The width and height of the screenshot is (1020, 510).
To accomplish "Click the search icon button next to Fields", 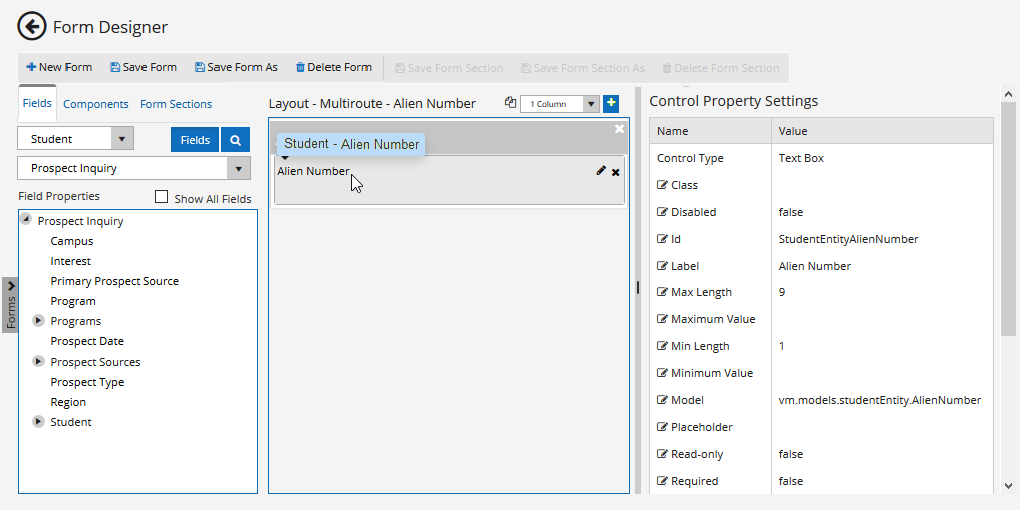I will 235,140.
